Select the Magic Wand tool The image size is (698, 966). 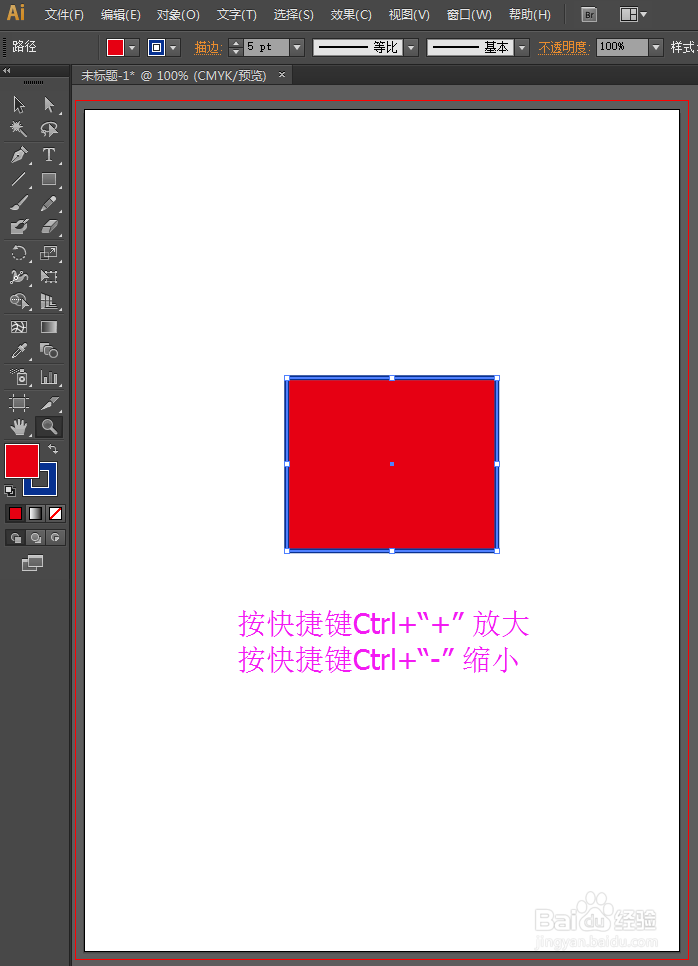point(19,129)
